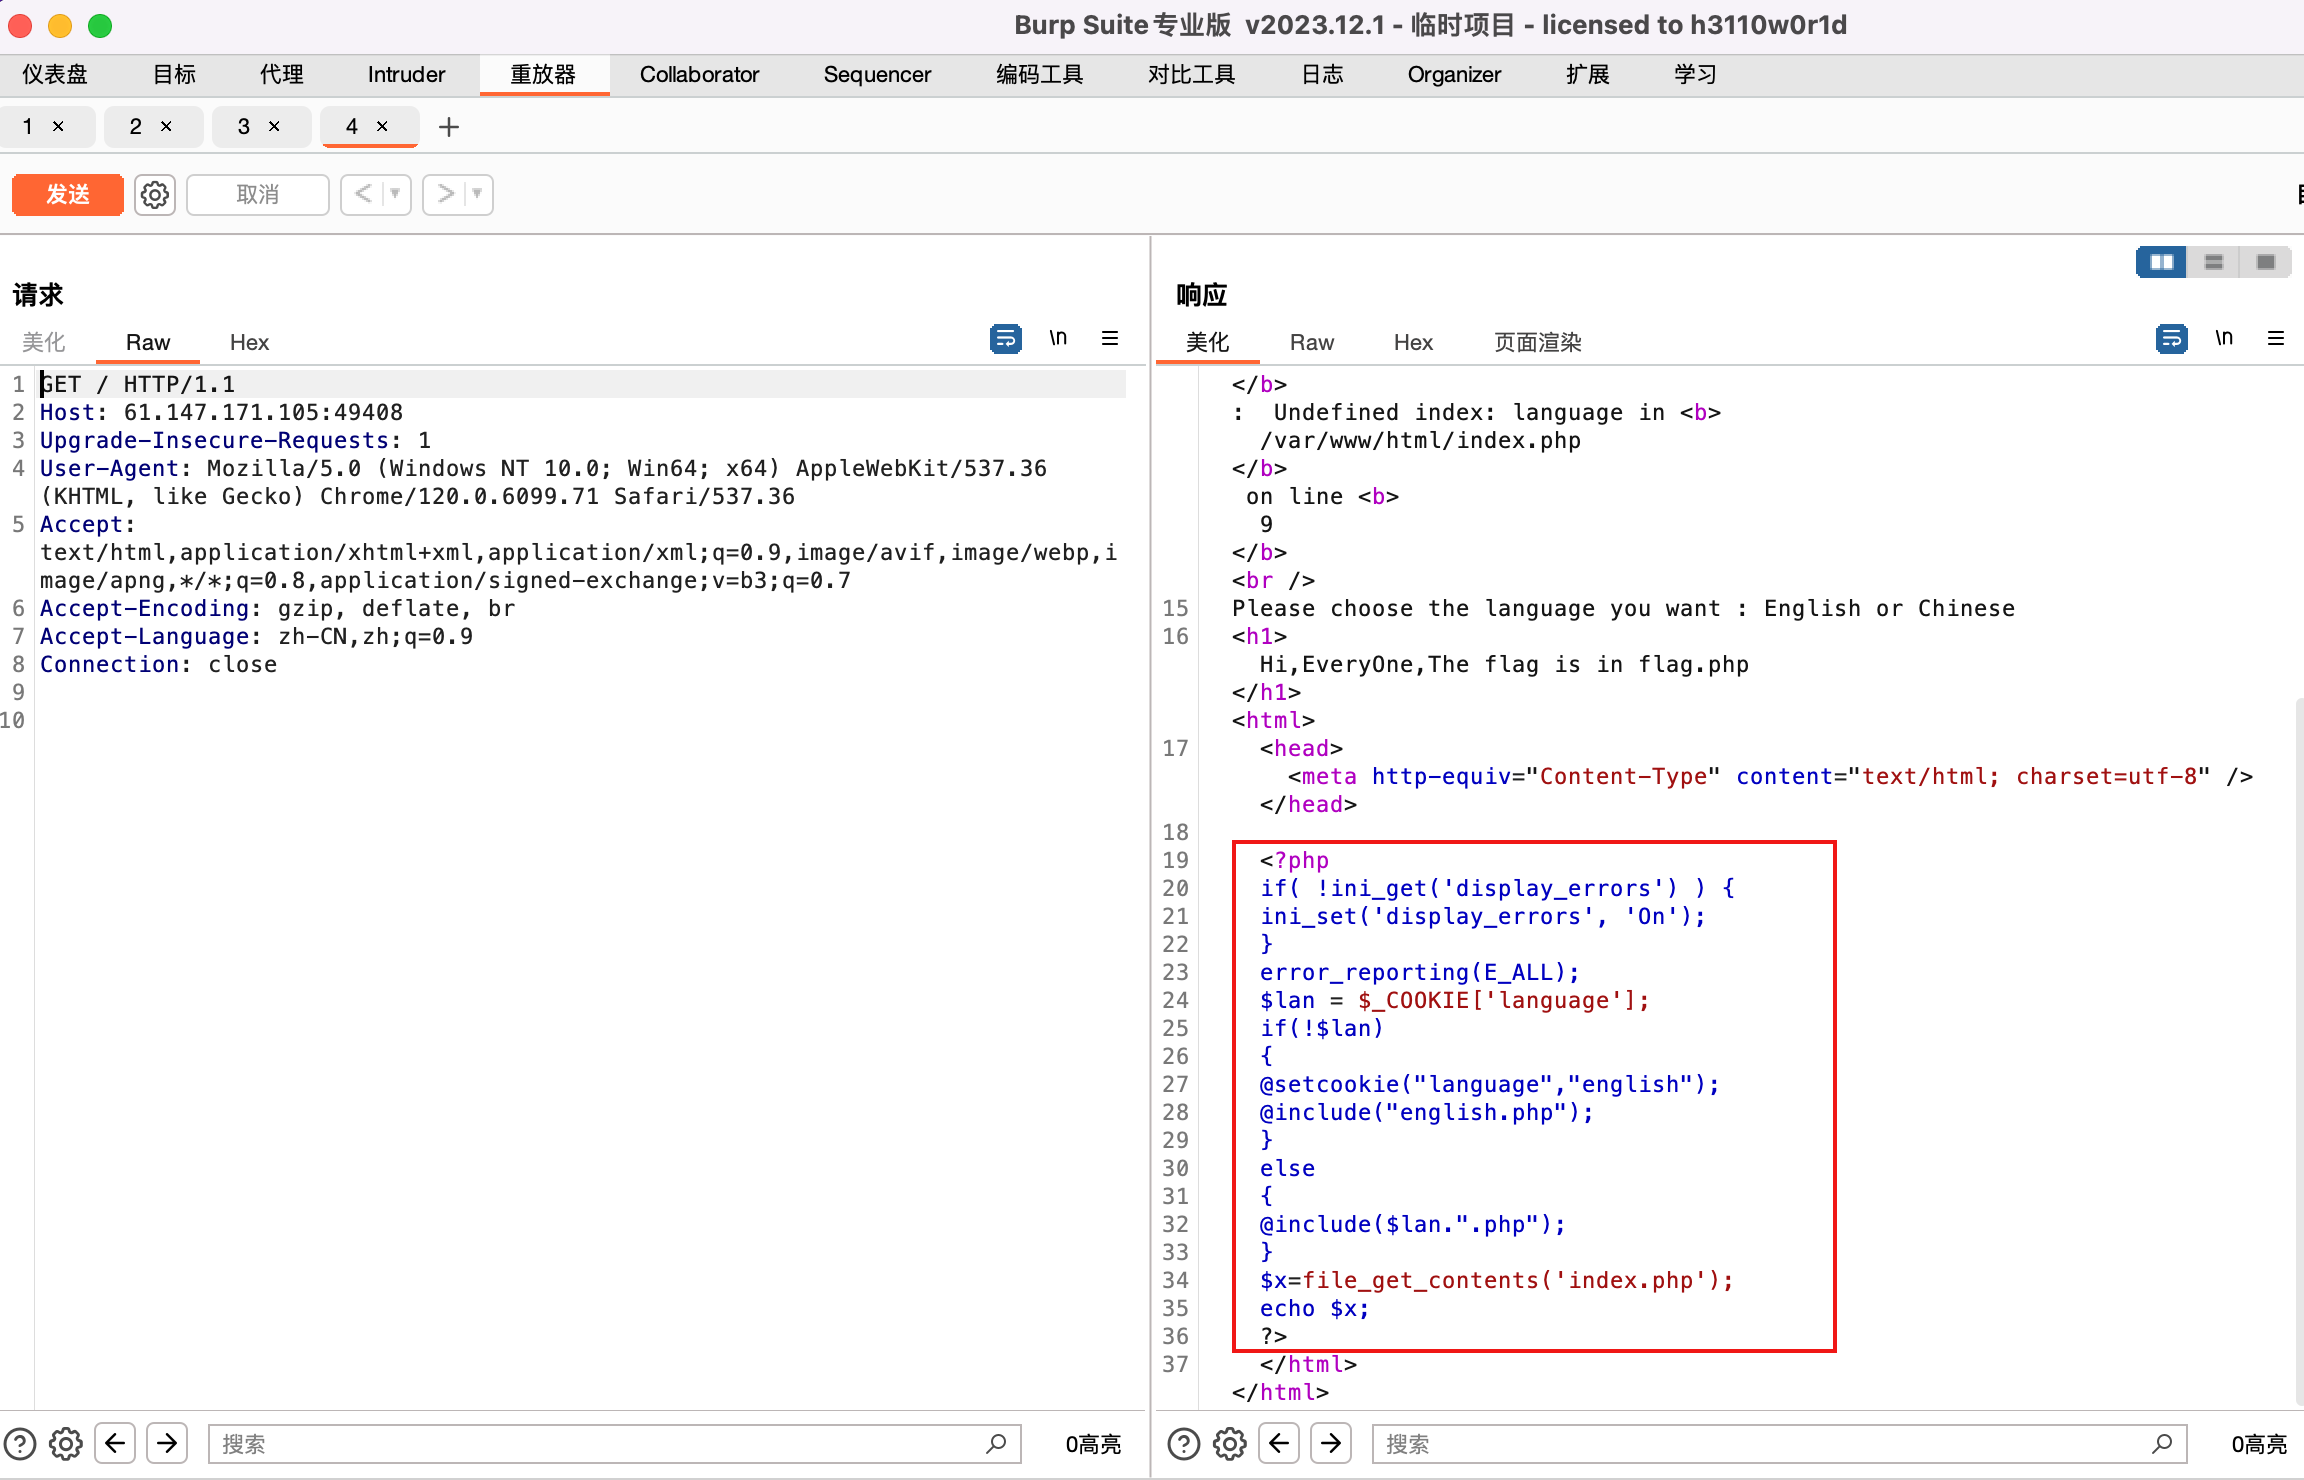Open the forward history dropdown arrow
The width and height of the screenshot is (2304, 1480).
tap(479, 194)
